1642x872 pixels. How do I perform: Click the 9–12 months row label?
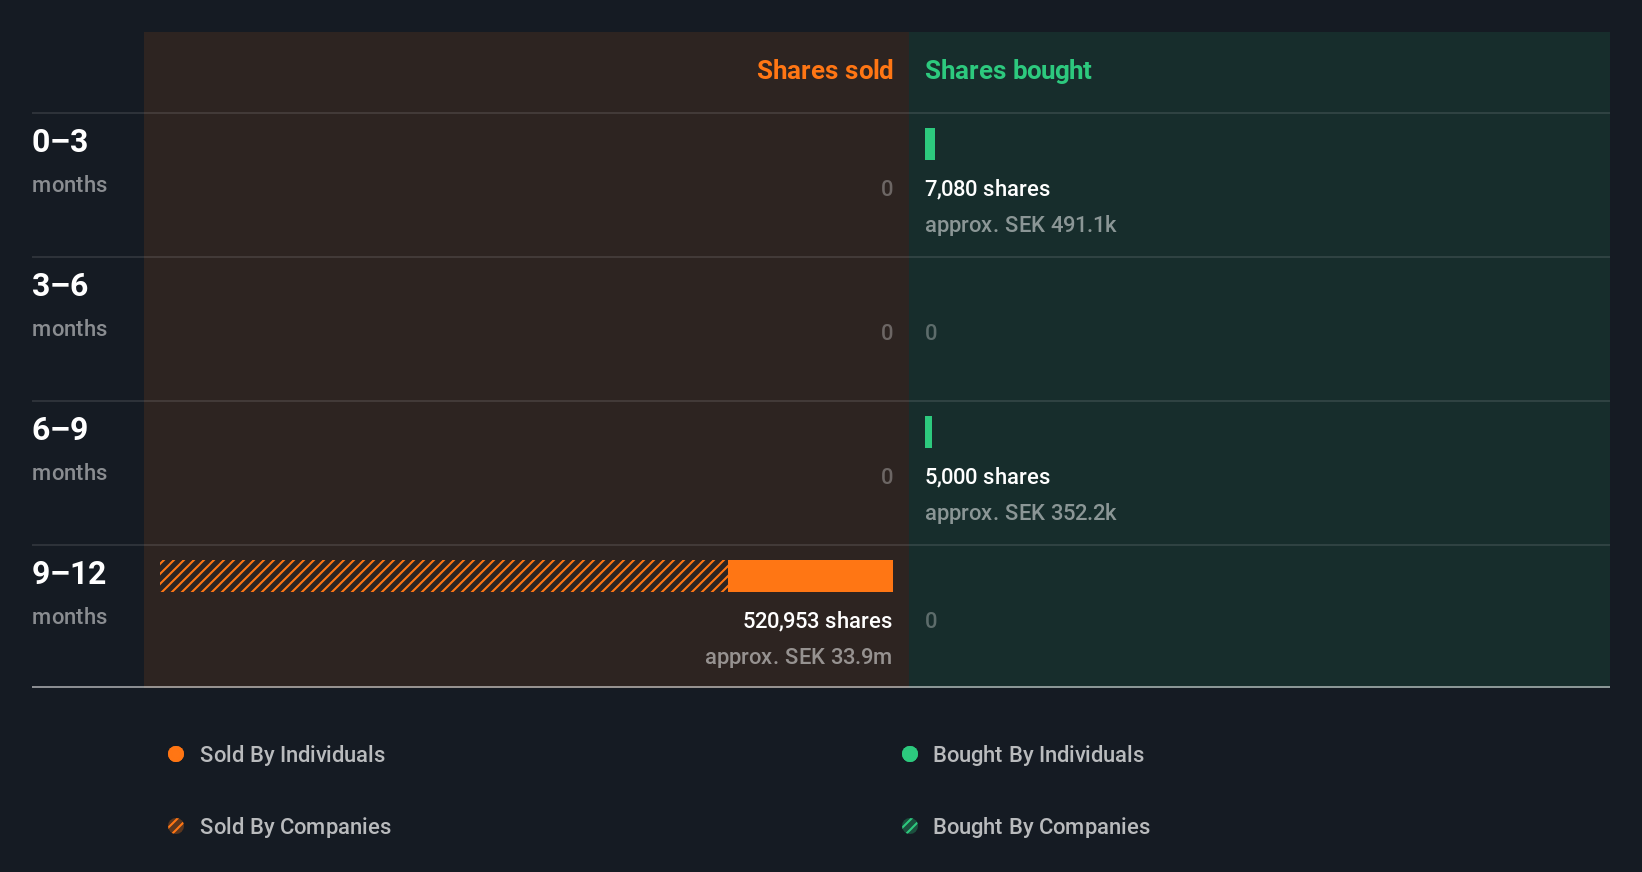click(x=69, y=592)
